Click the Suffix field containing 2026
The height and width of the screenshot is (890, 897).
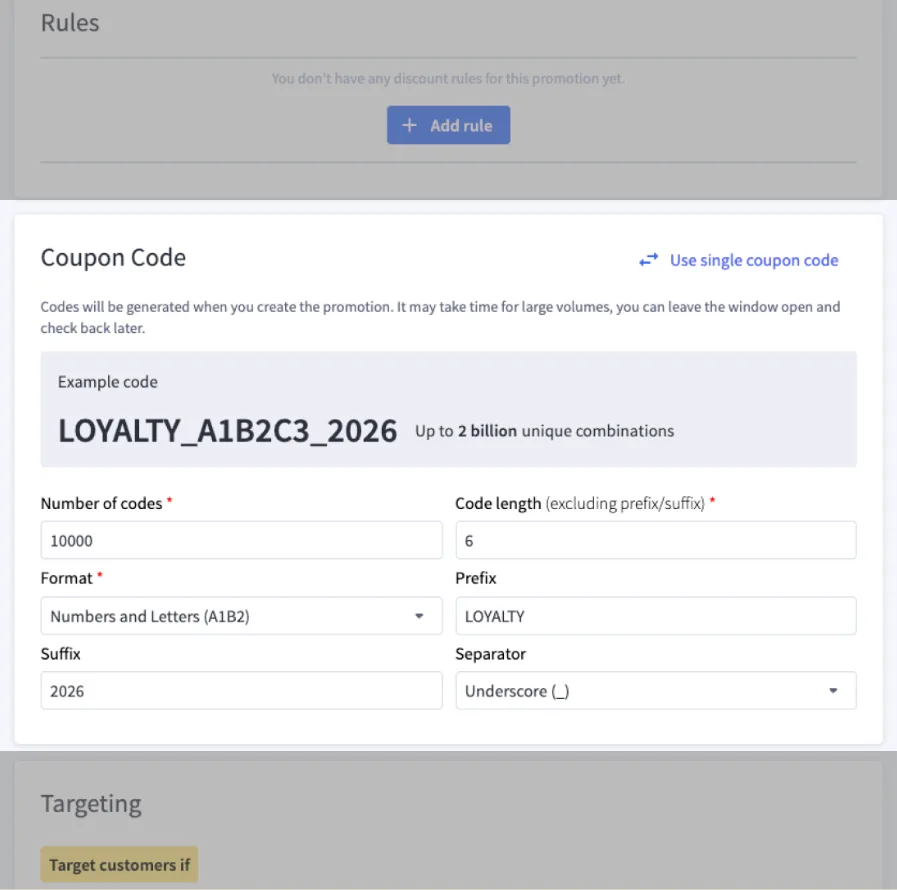(240, 690)
